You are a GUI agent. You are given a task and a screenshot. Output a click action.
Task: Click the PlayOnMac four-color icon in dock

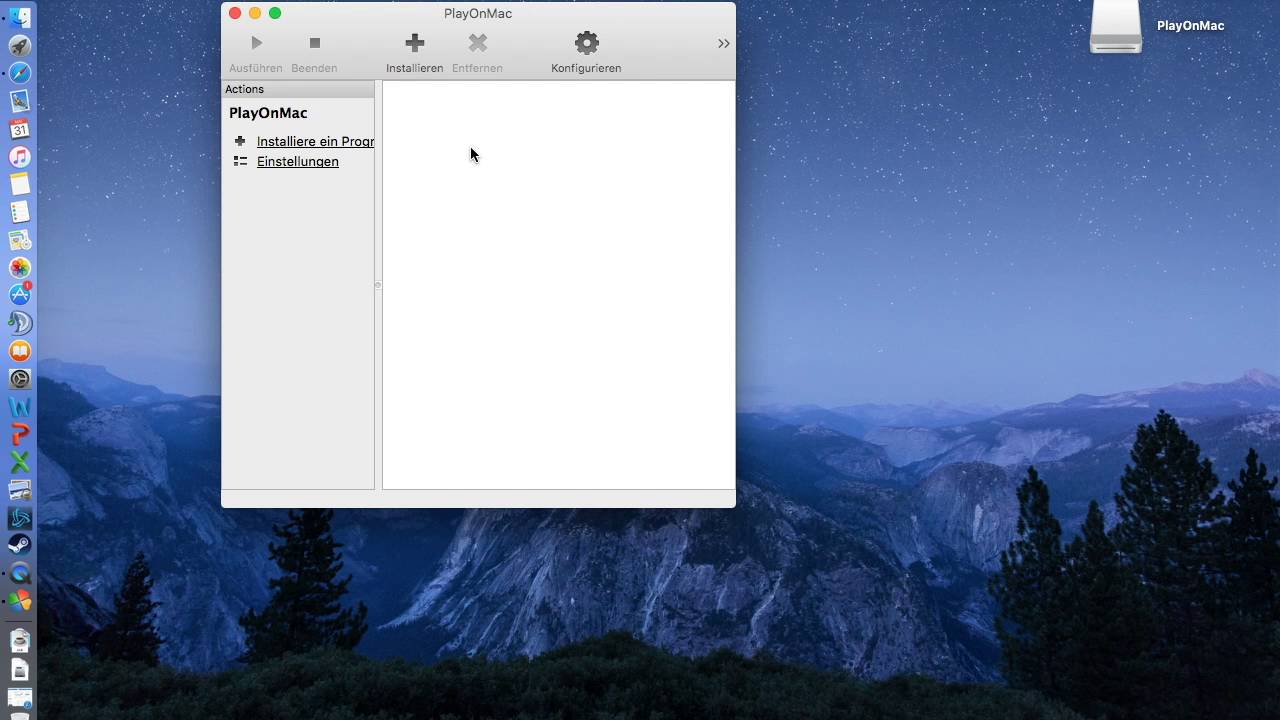20,601
